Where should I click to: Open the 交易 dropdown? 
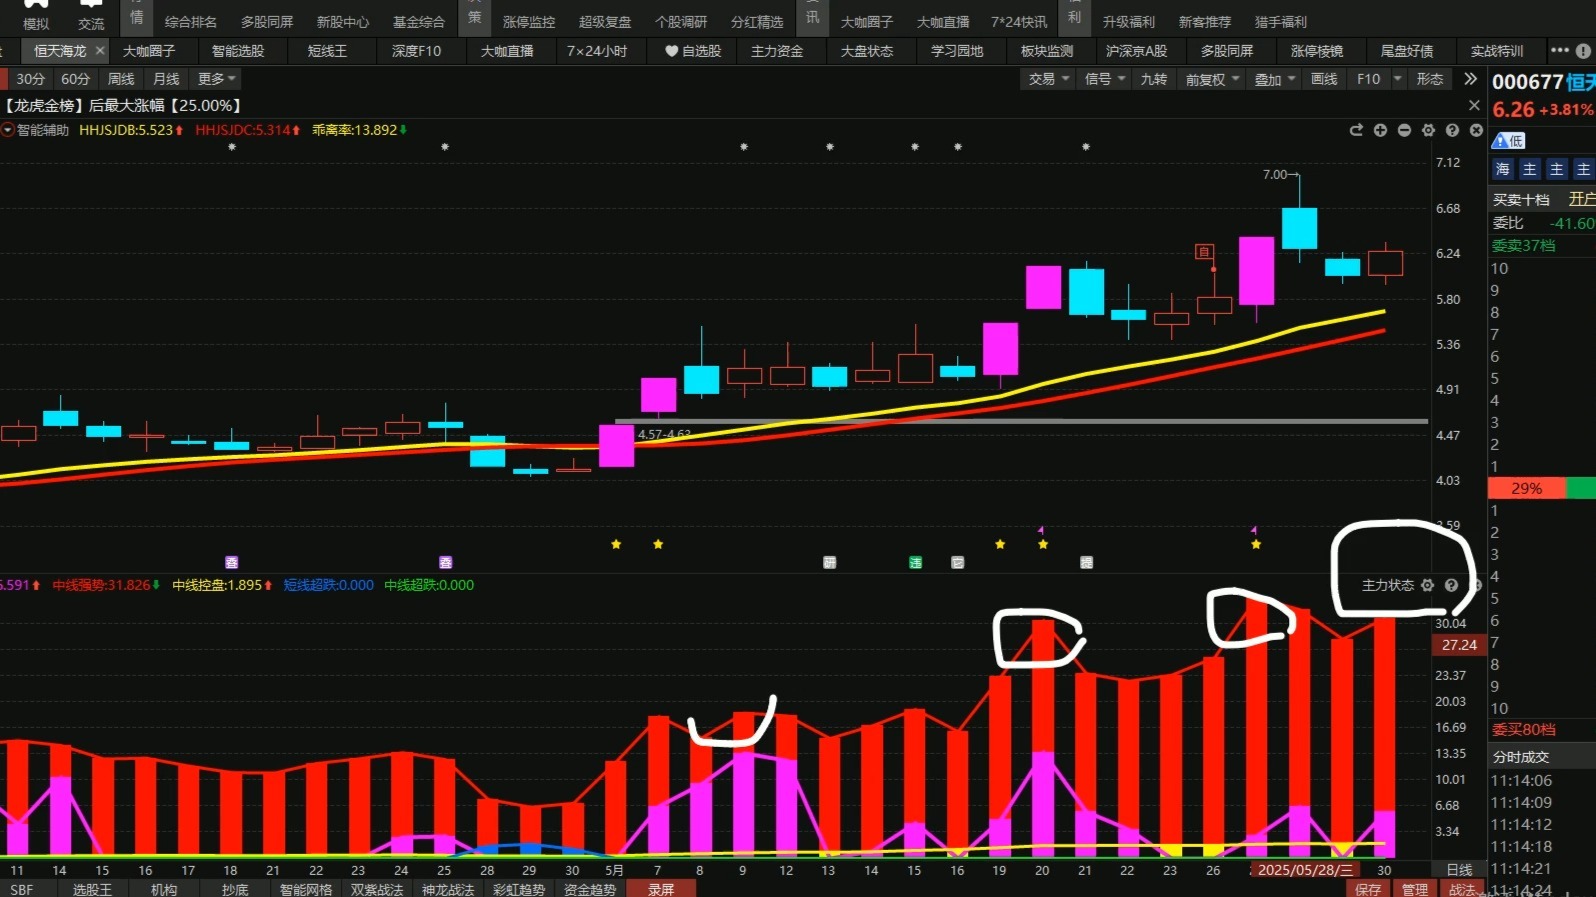point(1049,79)
